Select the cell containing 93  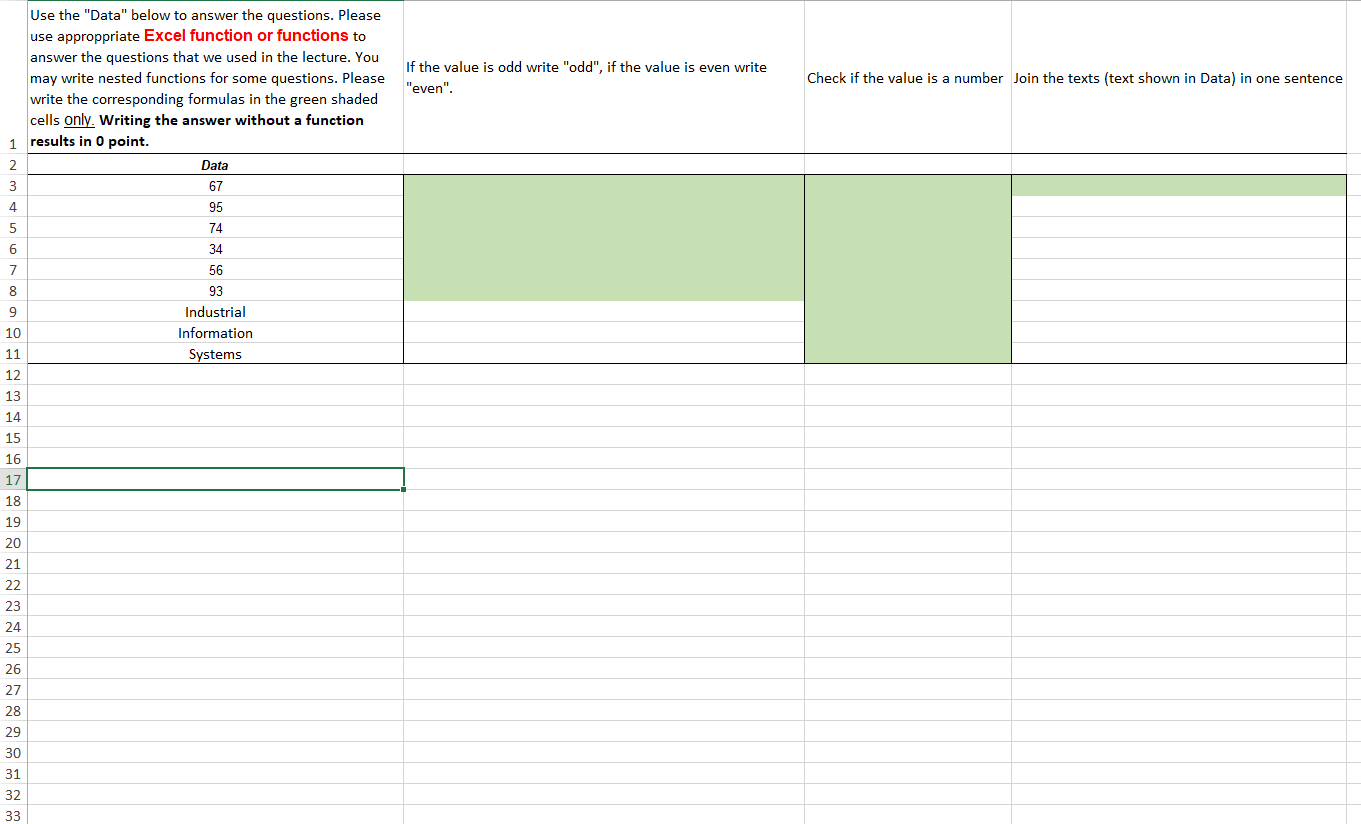(215, 291)
